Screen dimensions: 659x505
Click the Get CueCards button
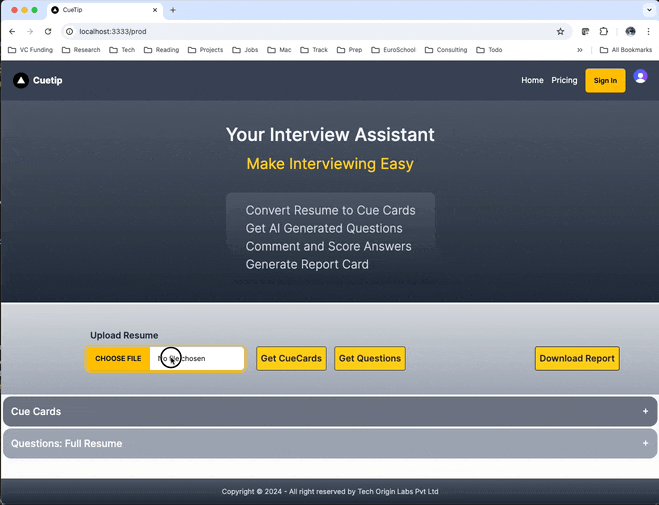pyautogui.click(x=291, y=358)
